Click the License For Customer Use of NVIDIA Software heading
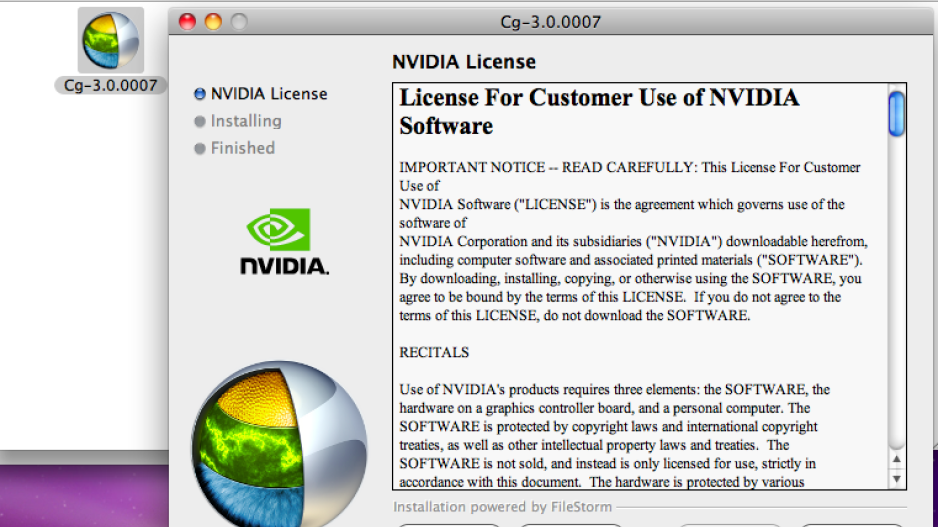This screenshot has height=527, width=938. [599, 112]
